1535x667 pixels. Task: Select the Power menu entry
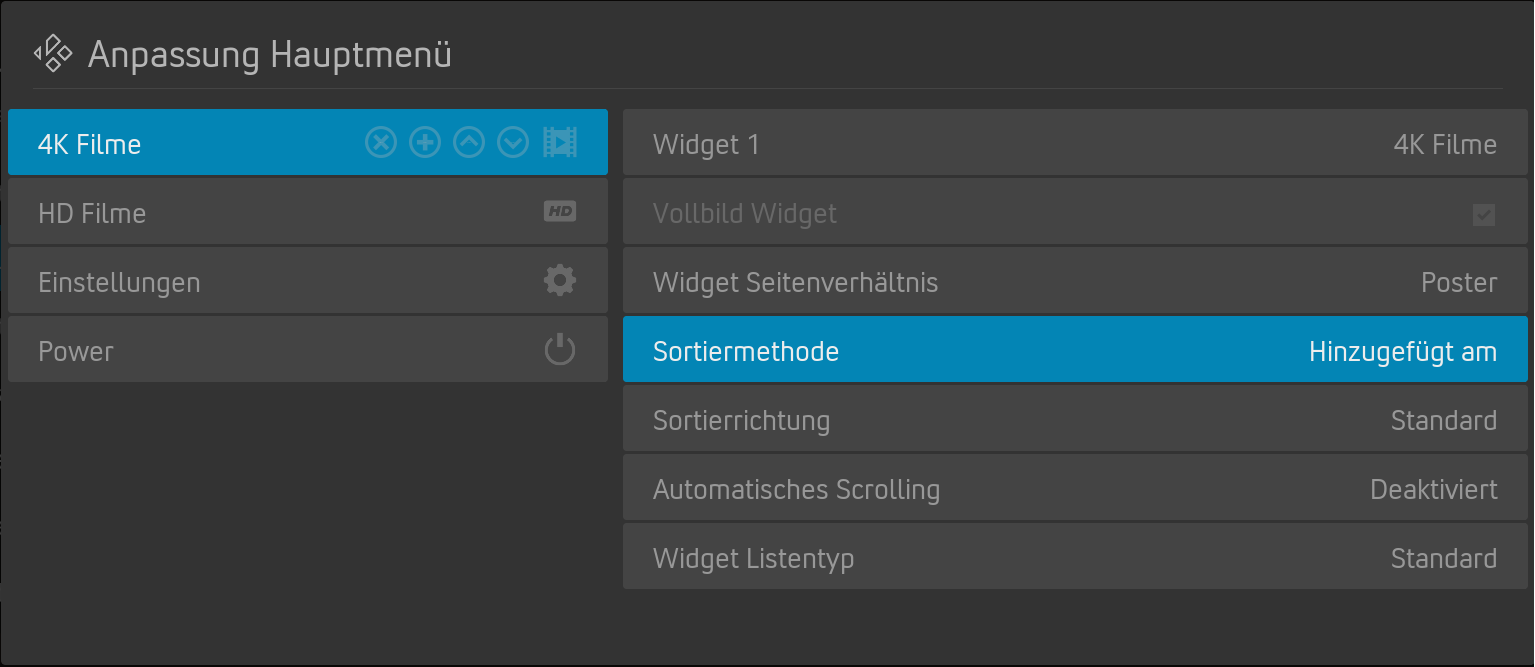point(307,349)
